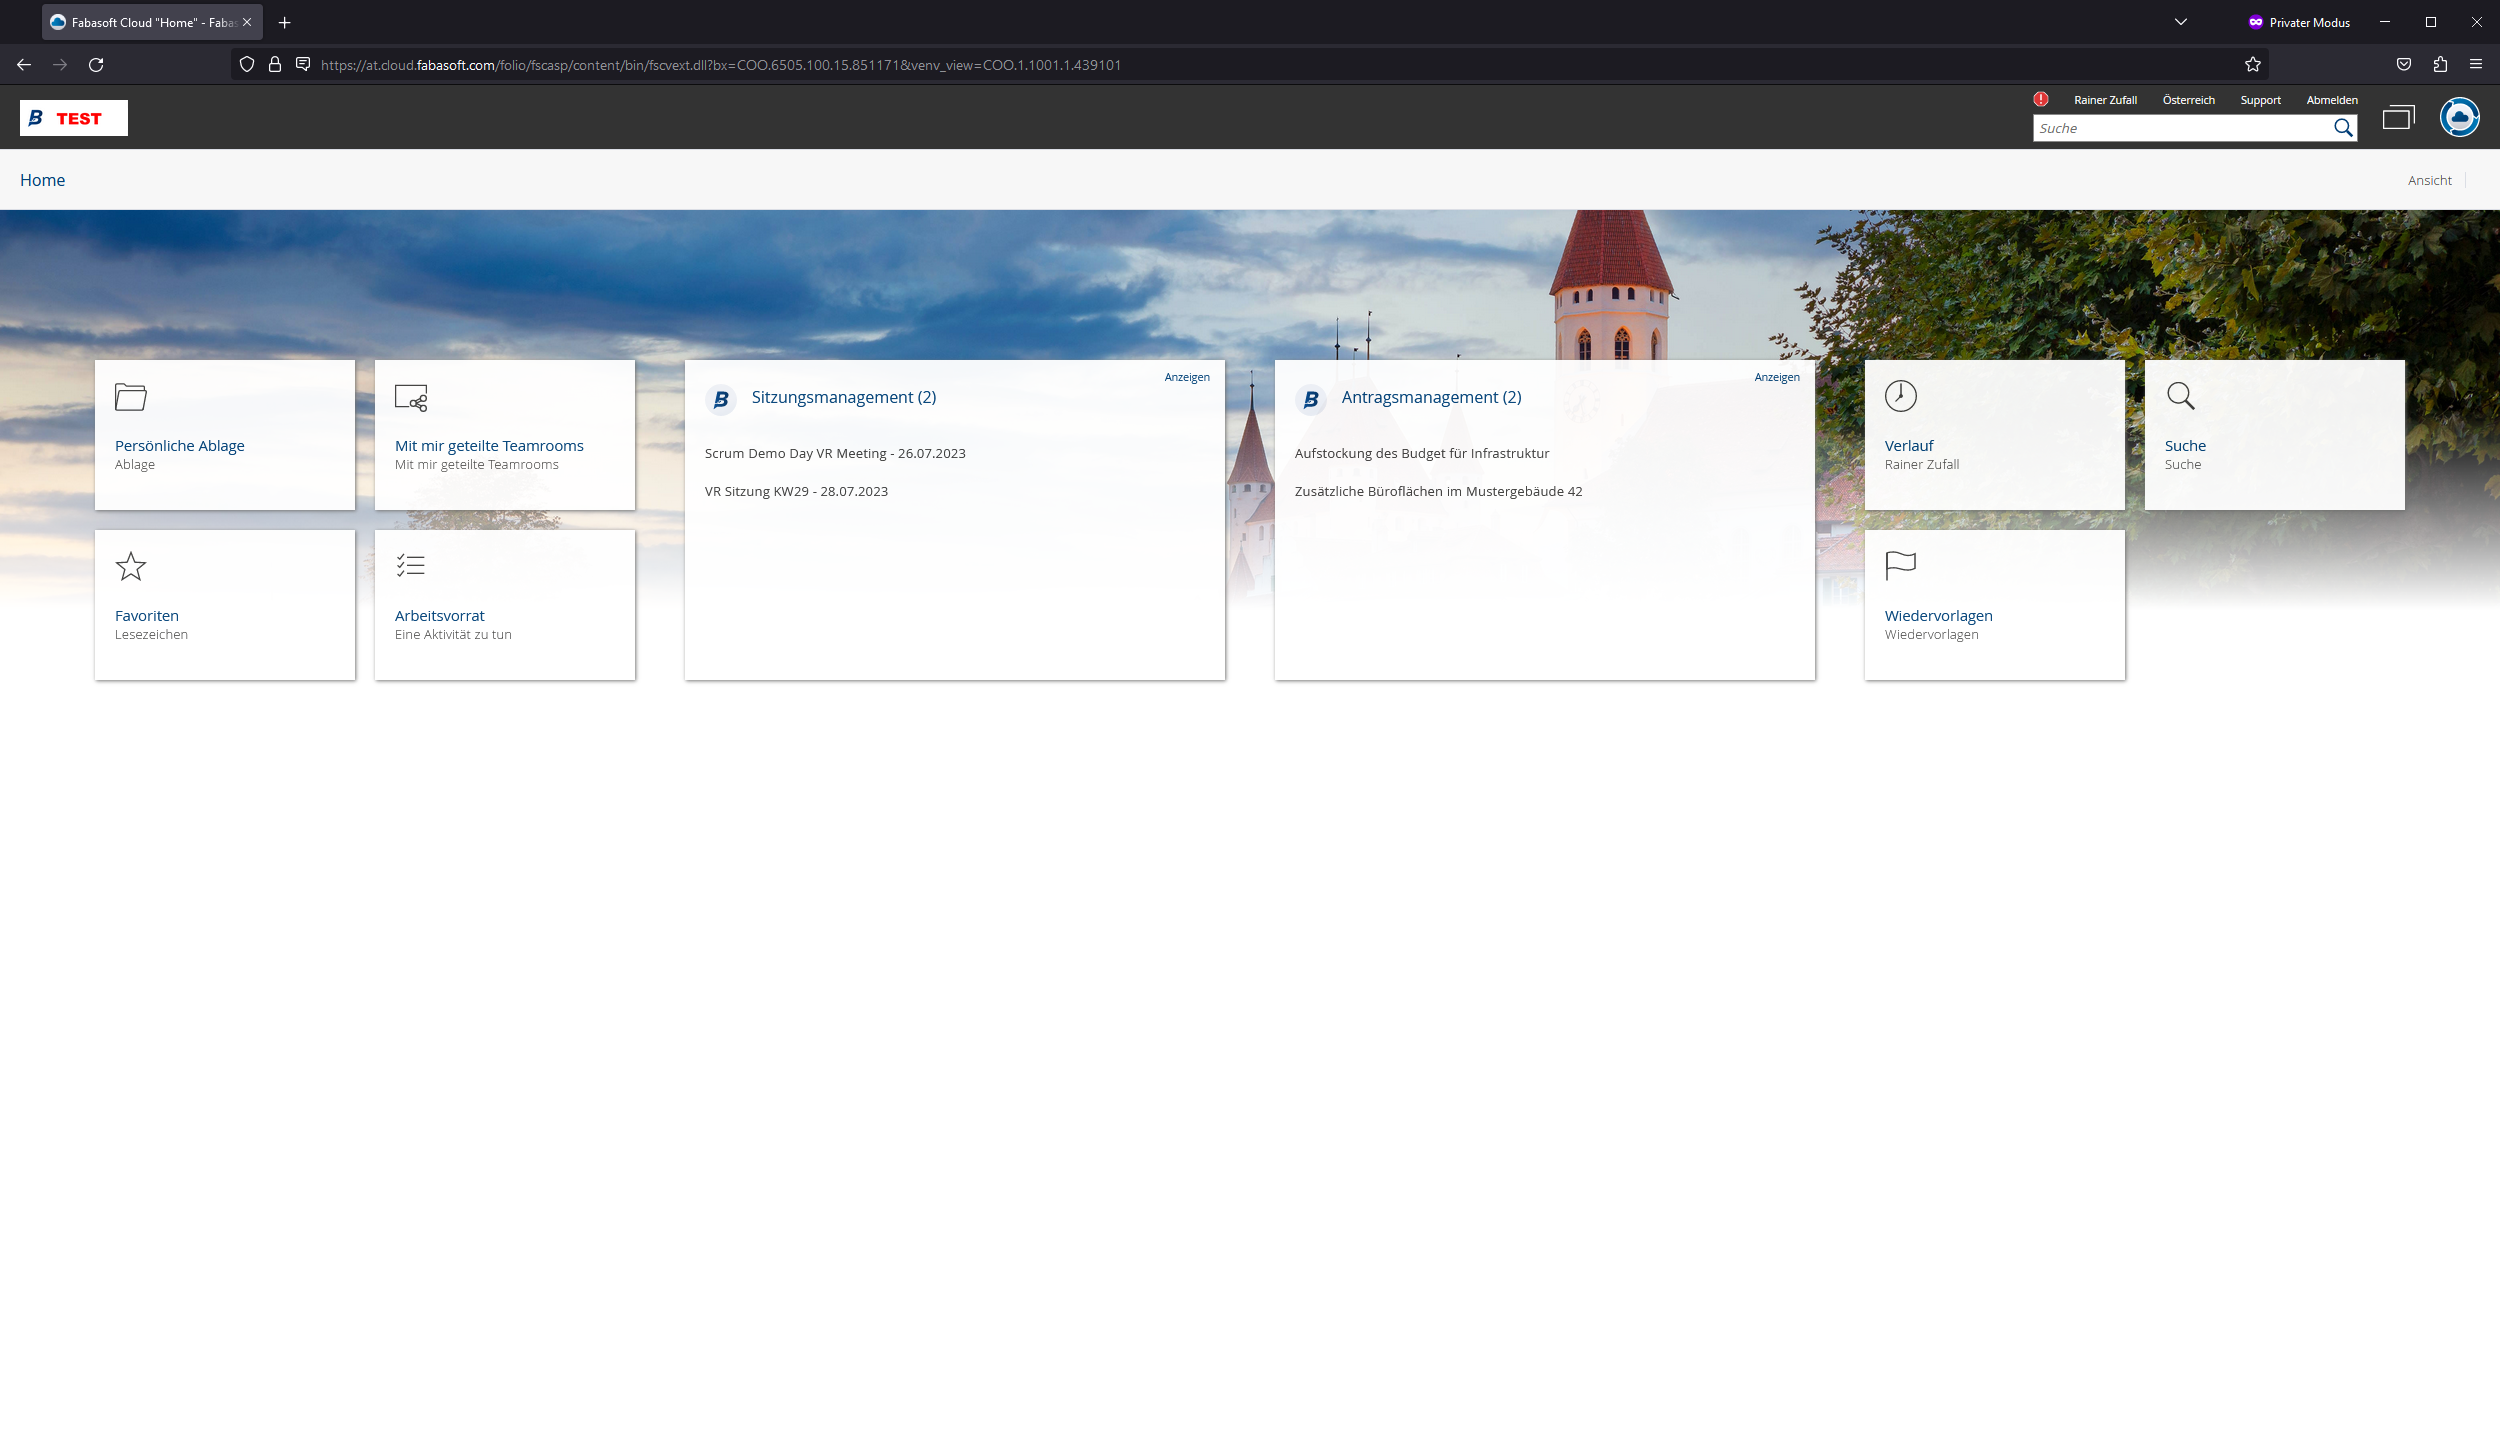Image resolution: width=2500 pixels, height=1440 pixels.
Task: Click the Verlauf clock icon
Action: pos(1901,396)
